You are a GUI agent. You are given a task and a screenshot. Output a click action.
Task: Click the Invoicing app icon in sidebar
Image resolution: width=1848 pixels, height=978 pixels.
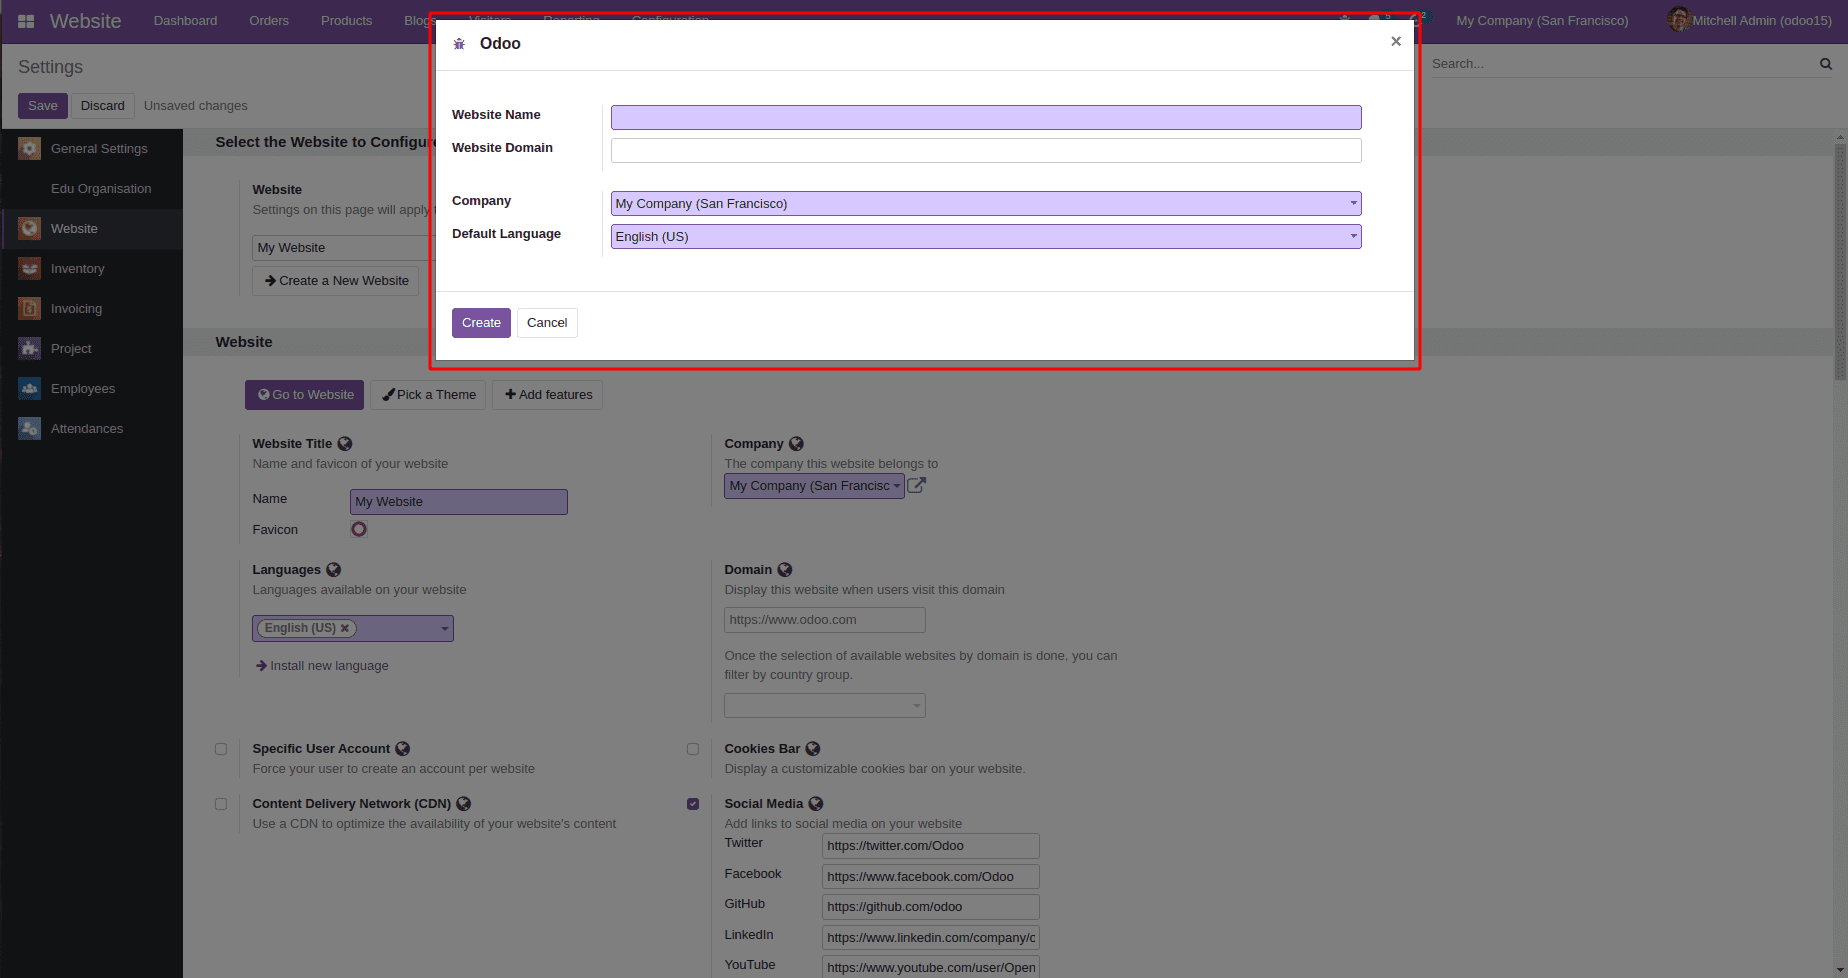pyautogui.click(x=30, y=309)
